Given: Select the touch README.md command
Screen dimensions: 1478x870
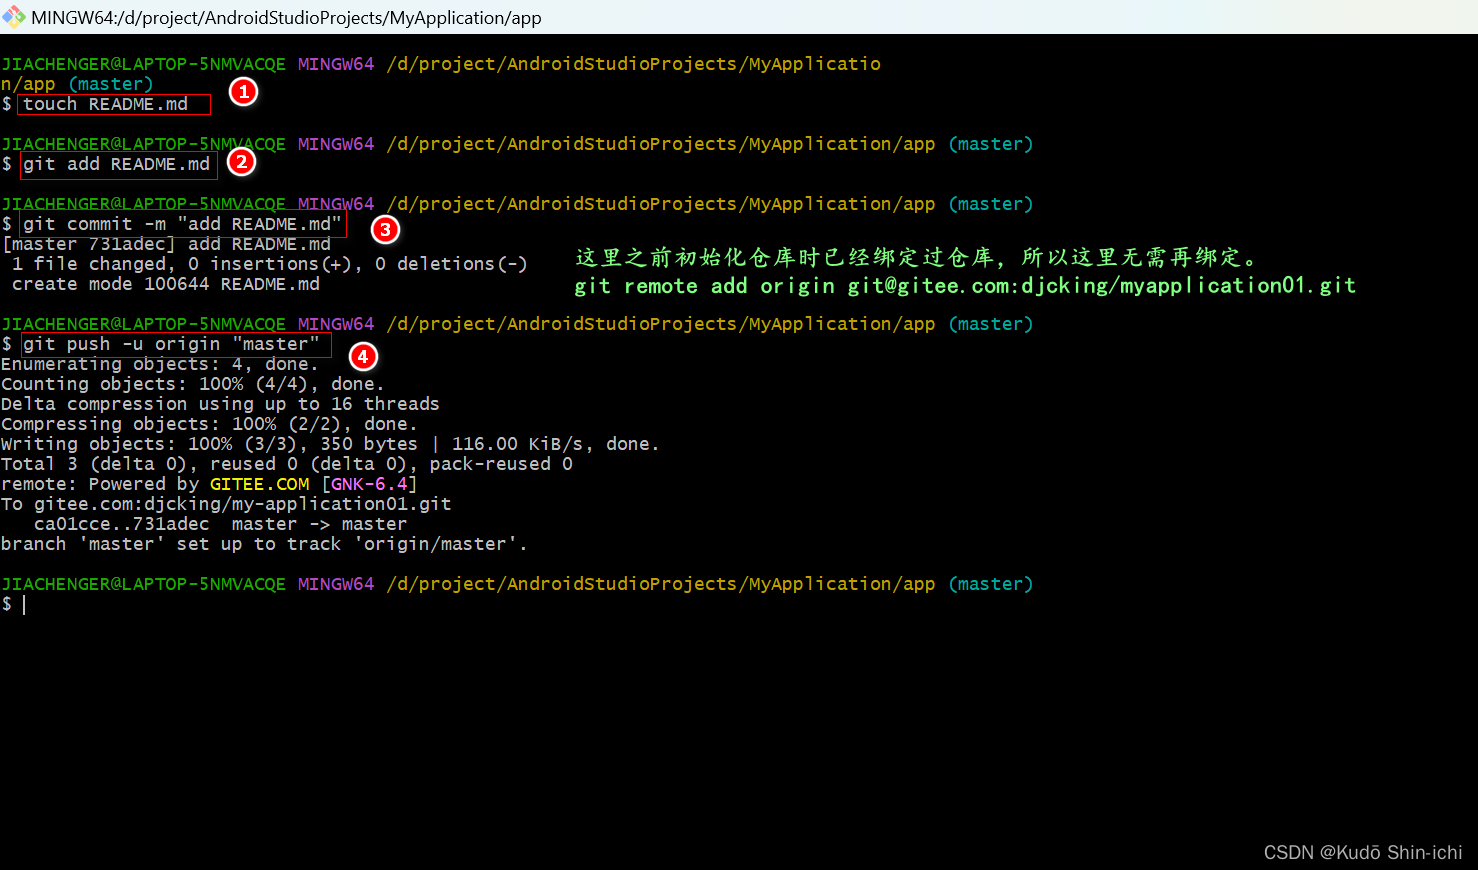Looking at the screenshot, I should 112,103.
